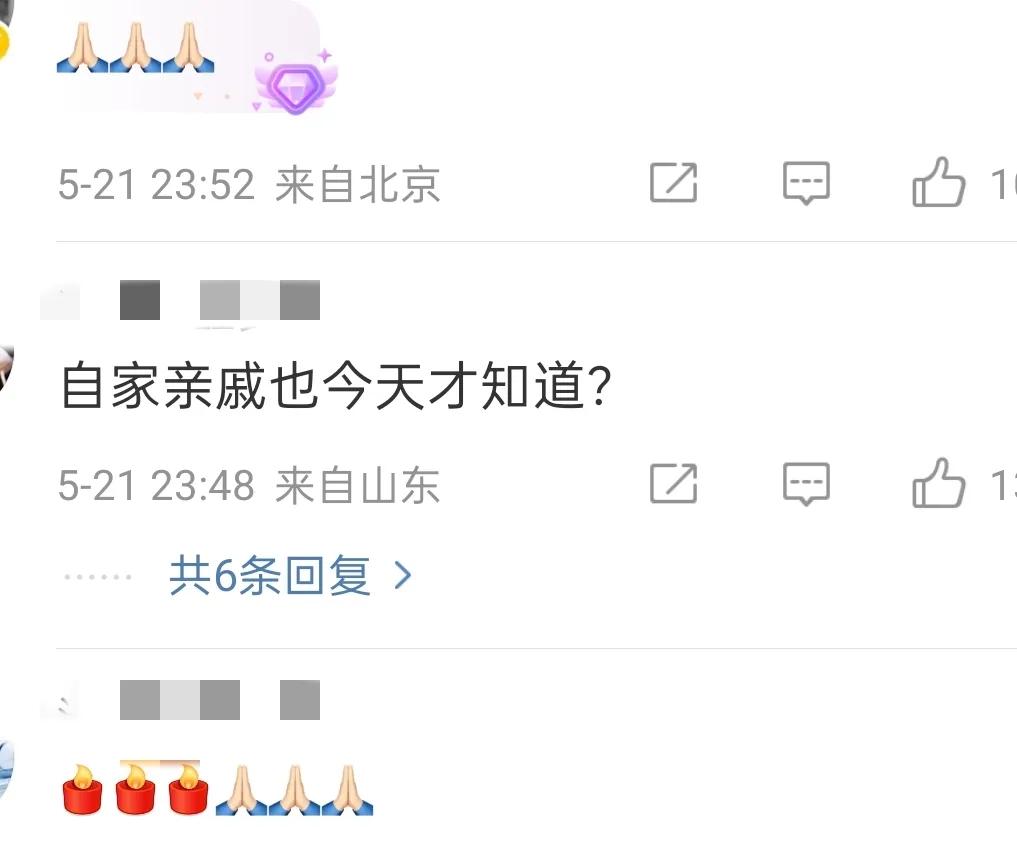Tap the praying hands emoji comment at top

pyautogui.click(x=135, y=47)
